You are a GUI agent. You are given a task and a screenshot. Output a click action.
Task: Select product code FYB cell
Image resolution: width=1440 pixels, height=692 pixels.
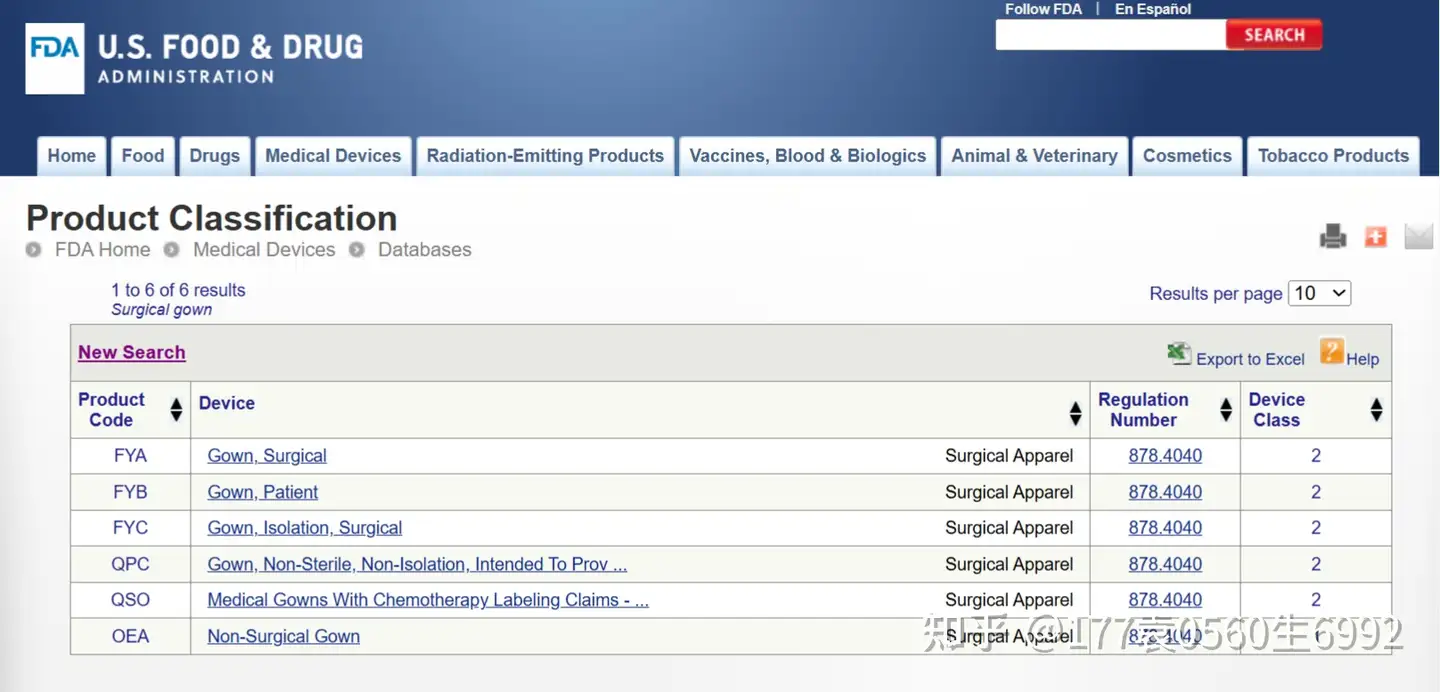click(130, 492)
